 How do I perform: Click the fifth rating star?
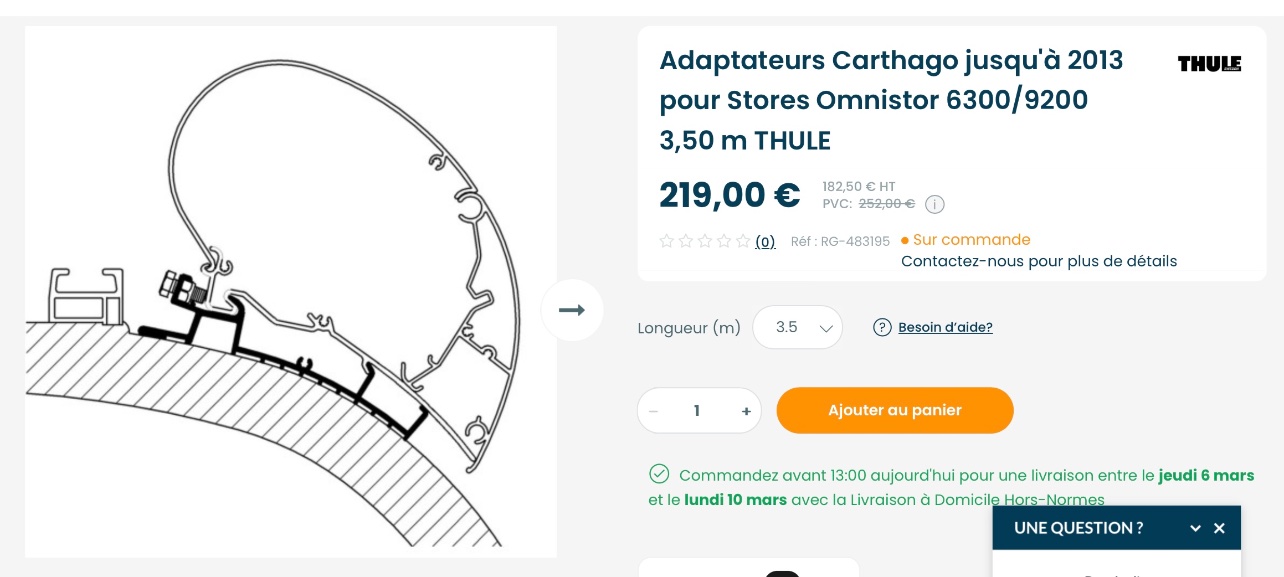[743, 241]
